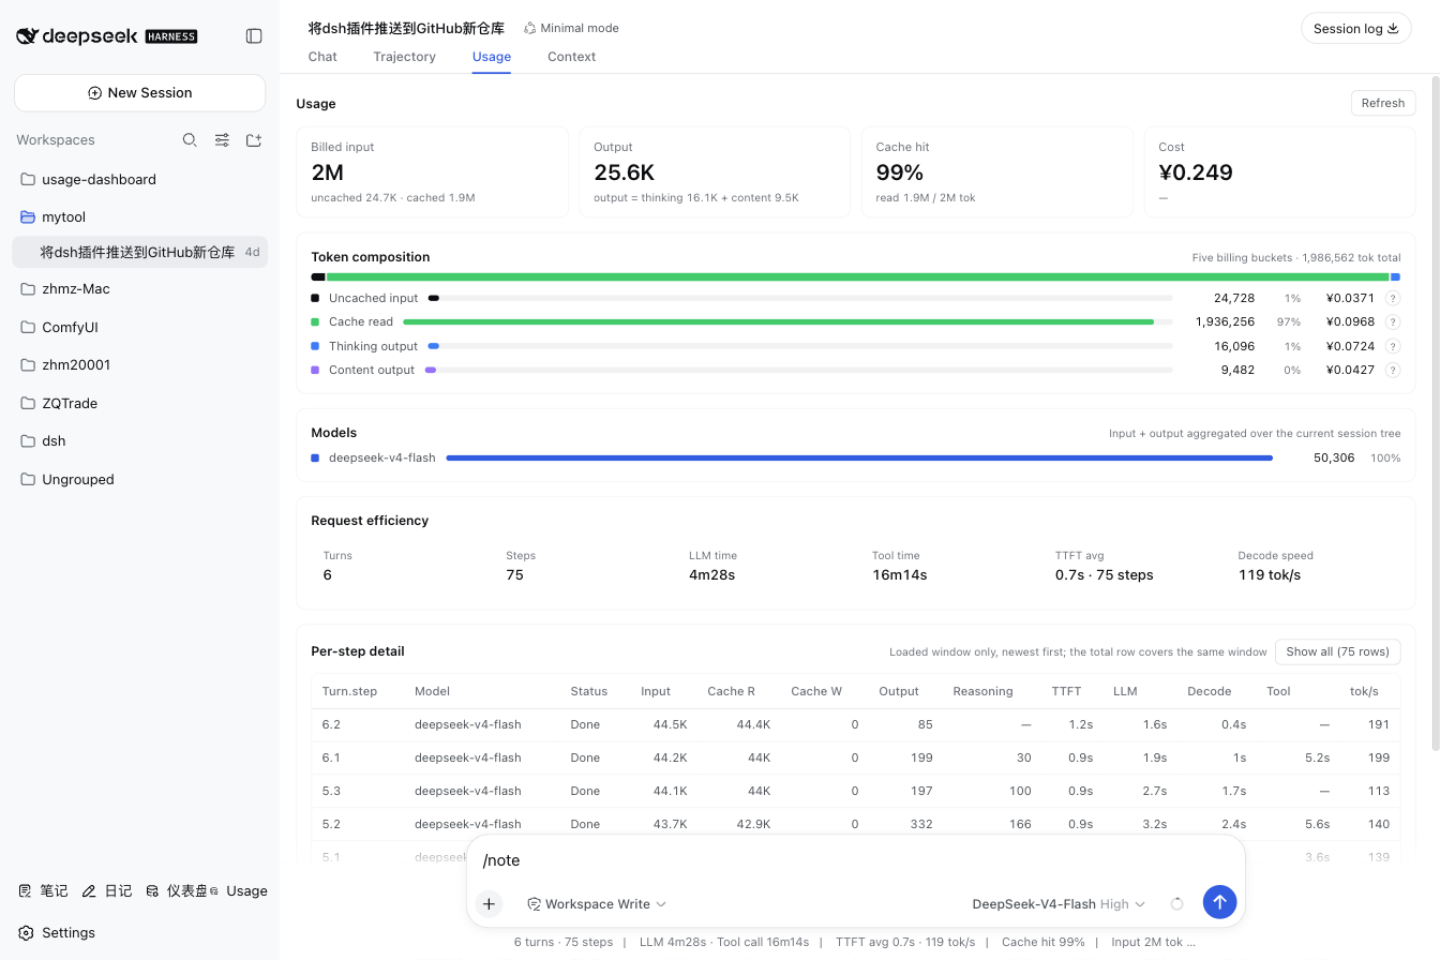
Task: Open the usage-dashboard workspace
Action: point(140,179)
